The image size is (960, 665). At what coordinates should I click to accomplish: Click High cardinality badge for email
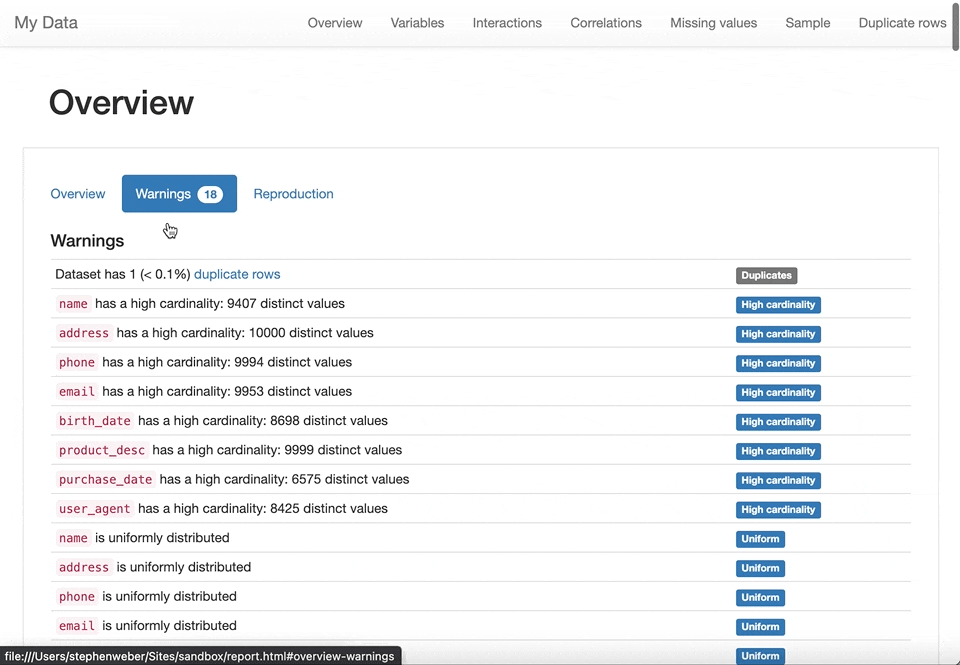pos(778,393)
